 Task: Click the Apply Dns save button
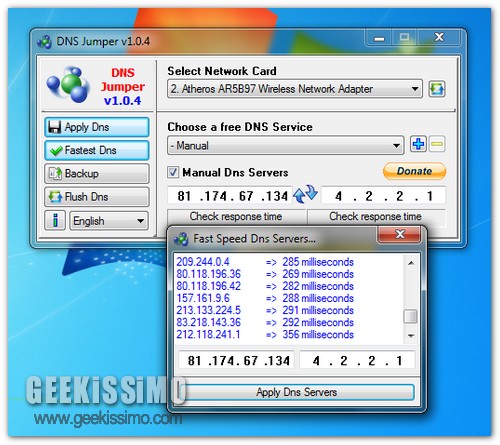(x=97, y=127)
